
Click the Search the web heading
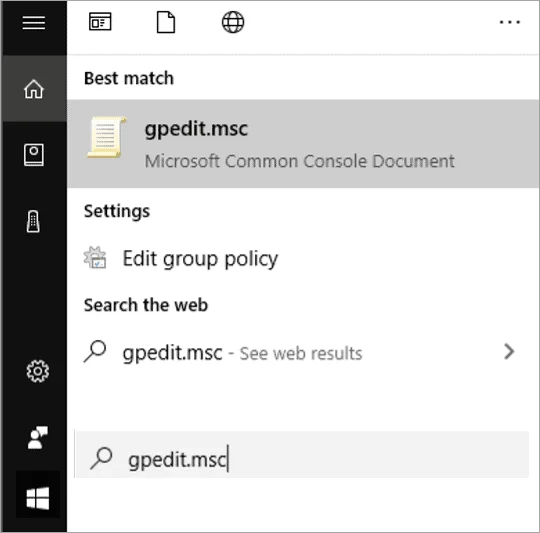146,305
